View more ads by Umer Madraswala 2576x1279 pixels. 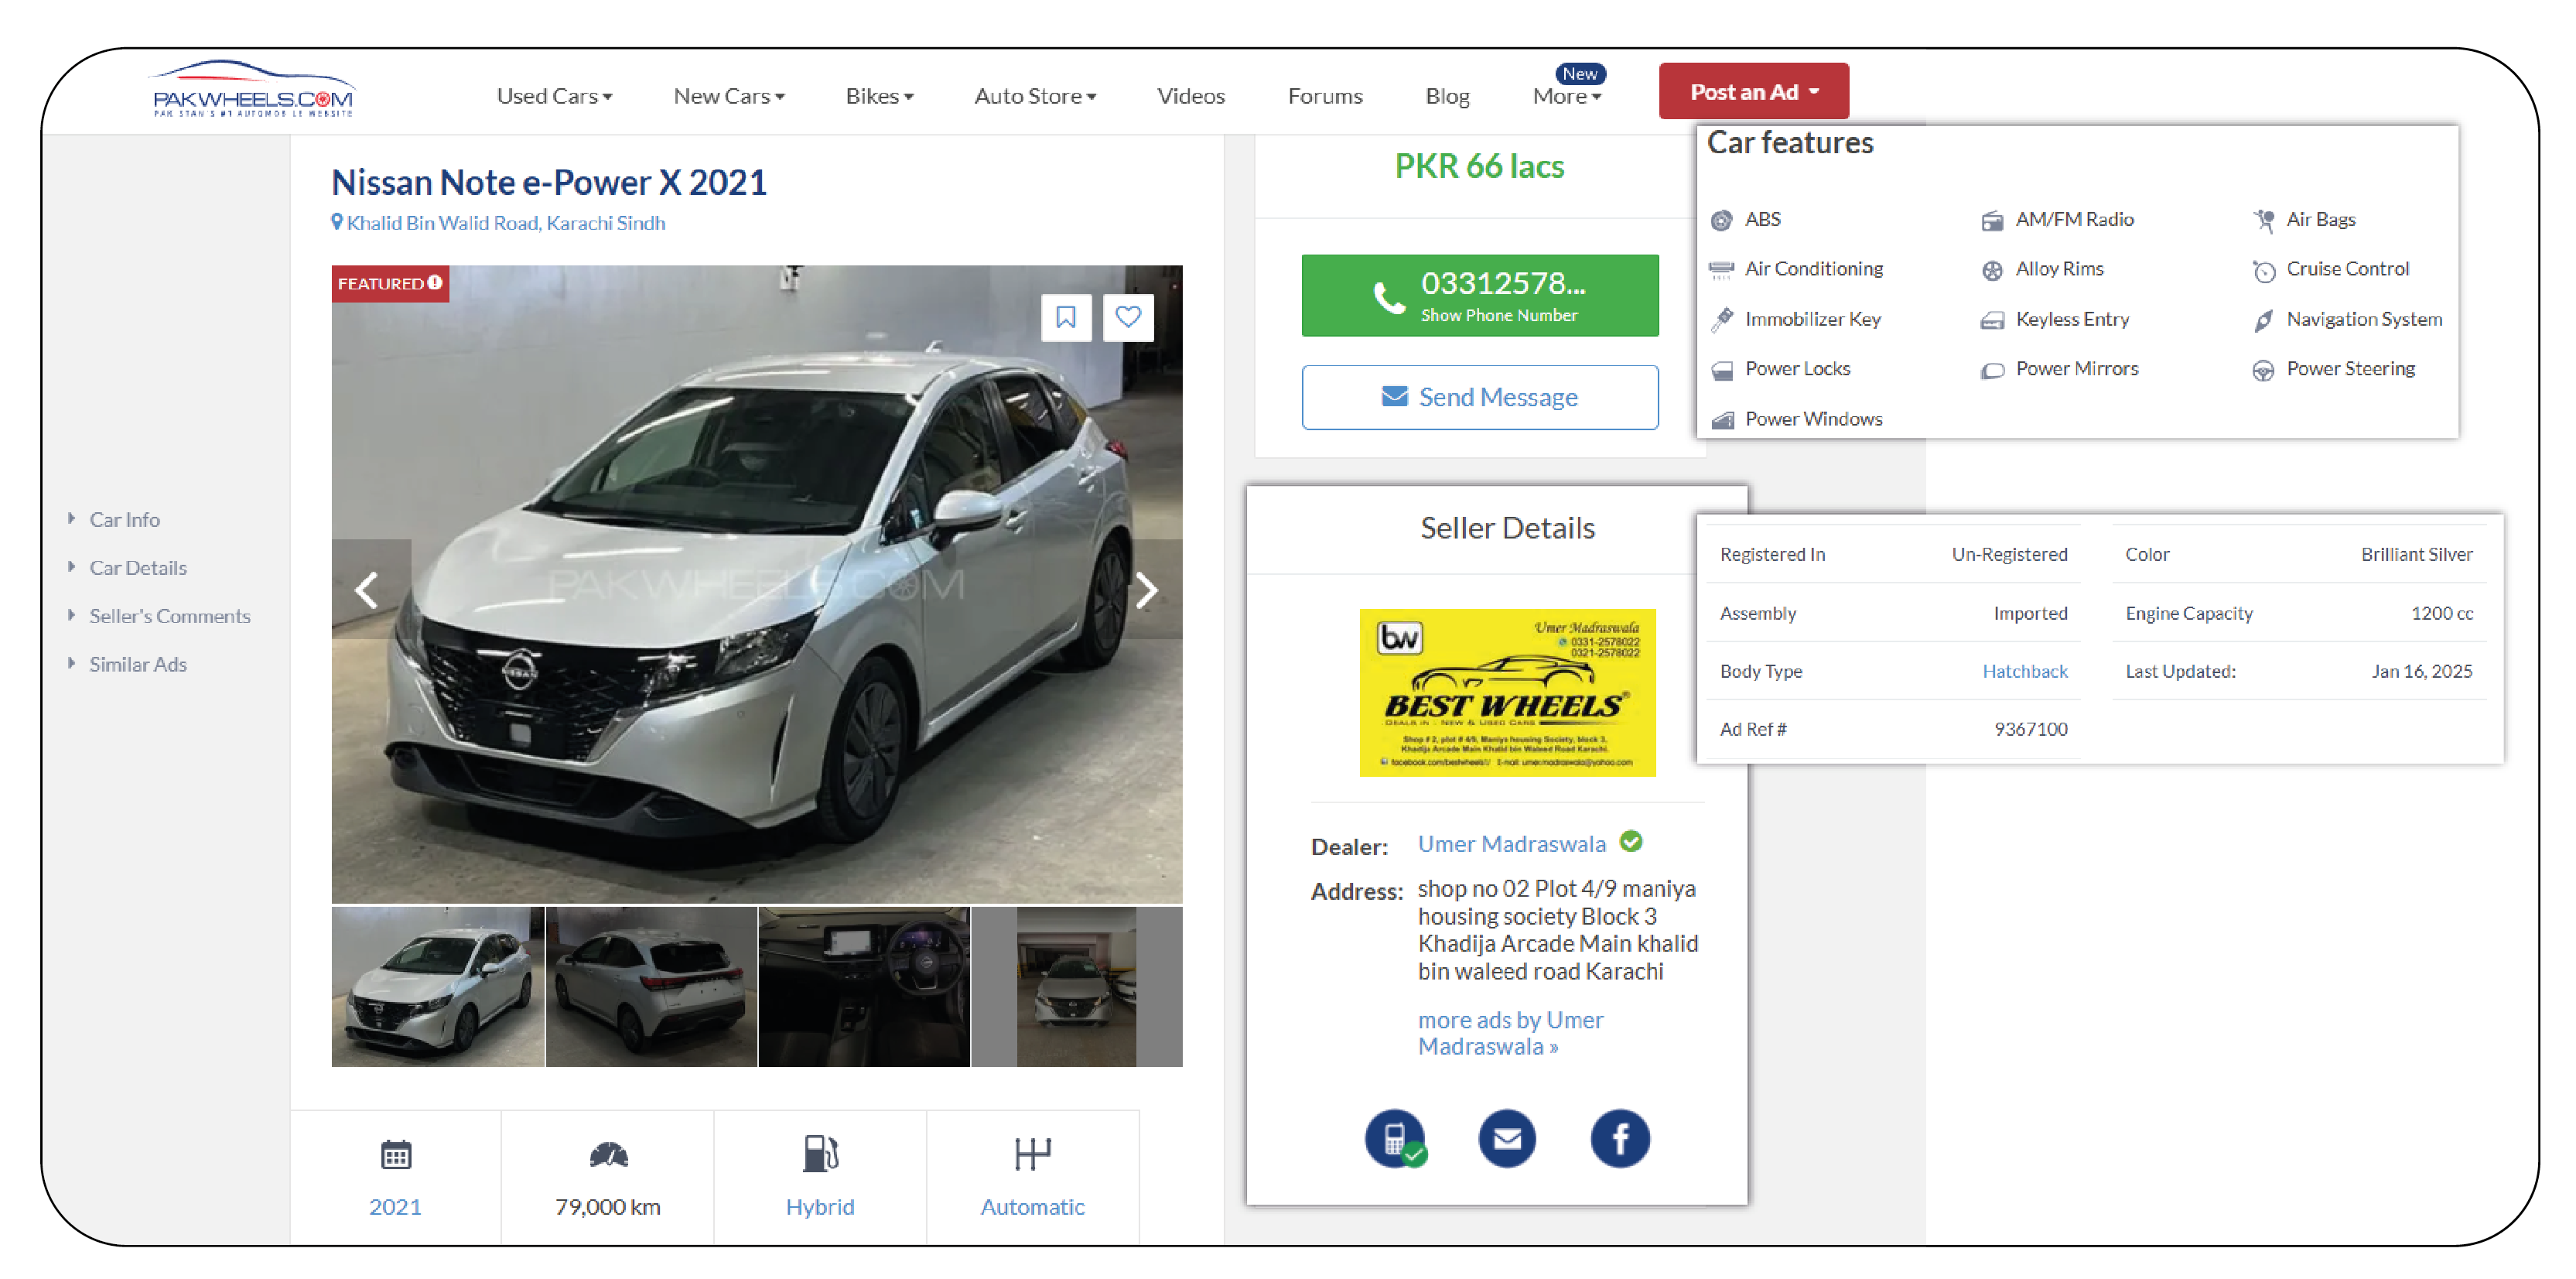1510,1033
